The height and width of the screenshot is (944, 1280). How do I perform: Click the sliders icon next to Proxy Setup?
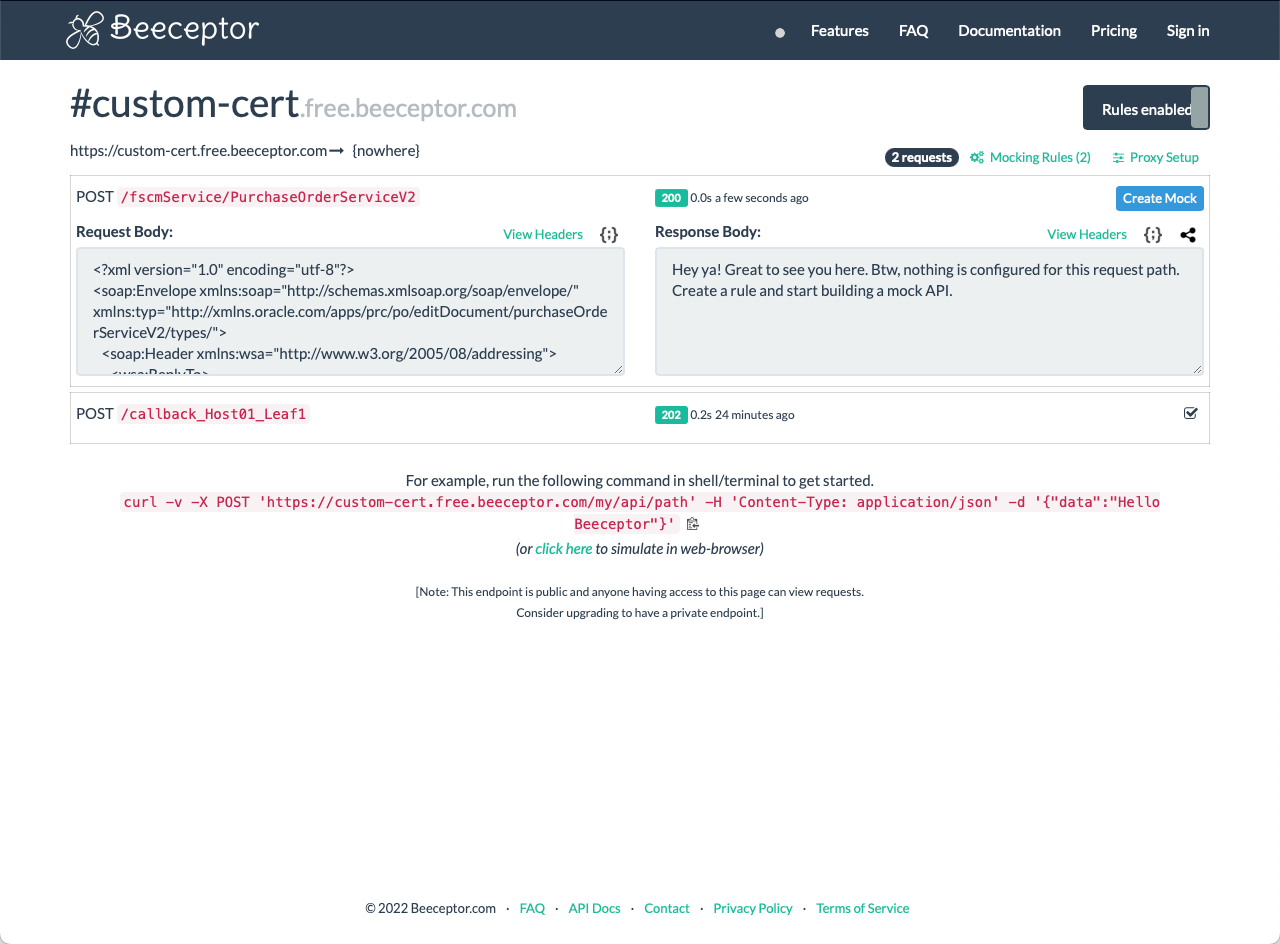coord(1119,157)
